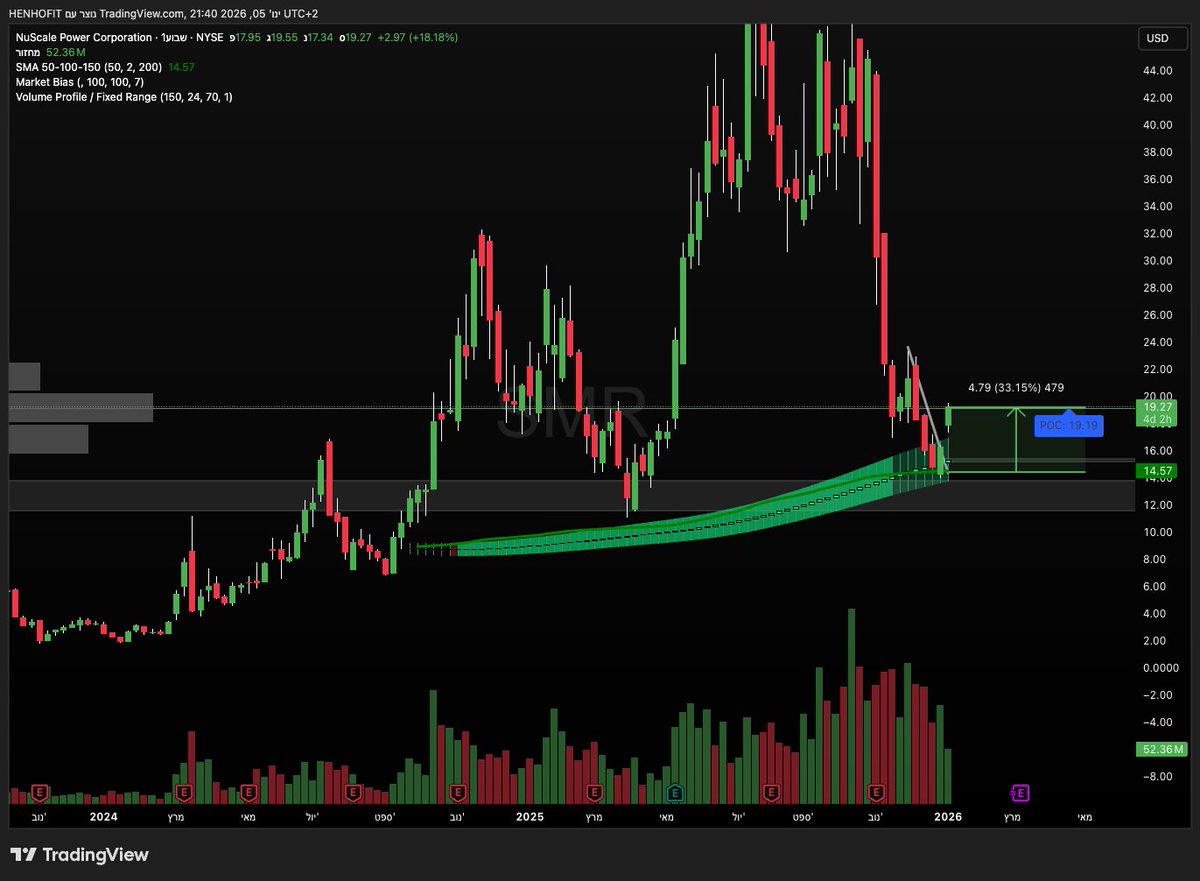Open the red earnings marker above מרץ 2024
This screenshot has height=881, width=1200.
(x=184, y=793)
